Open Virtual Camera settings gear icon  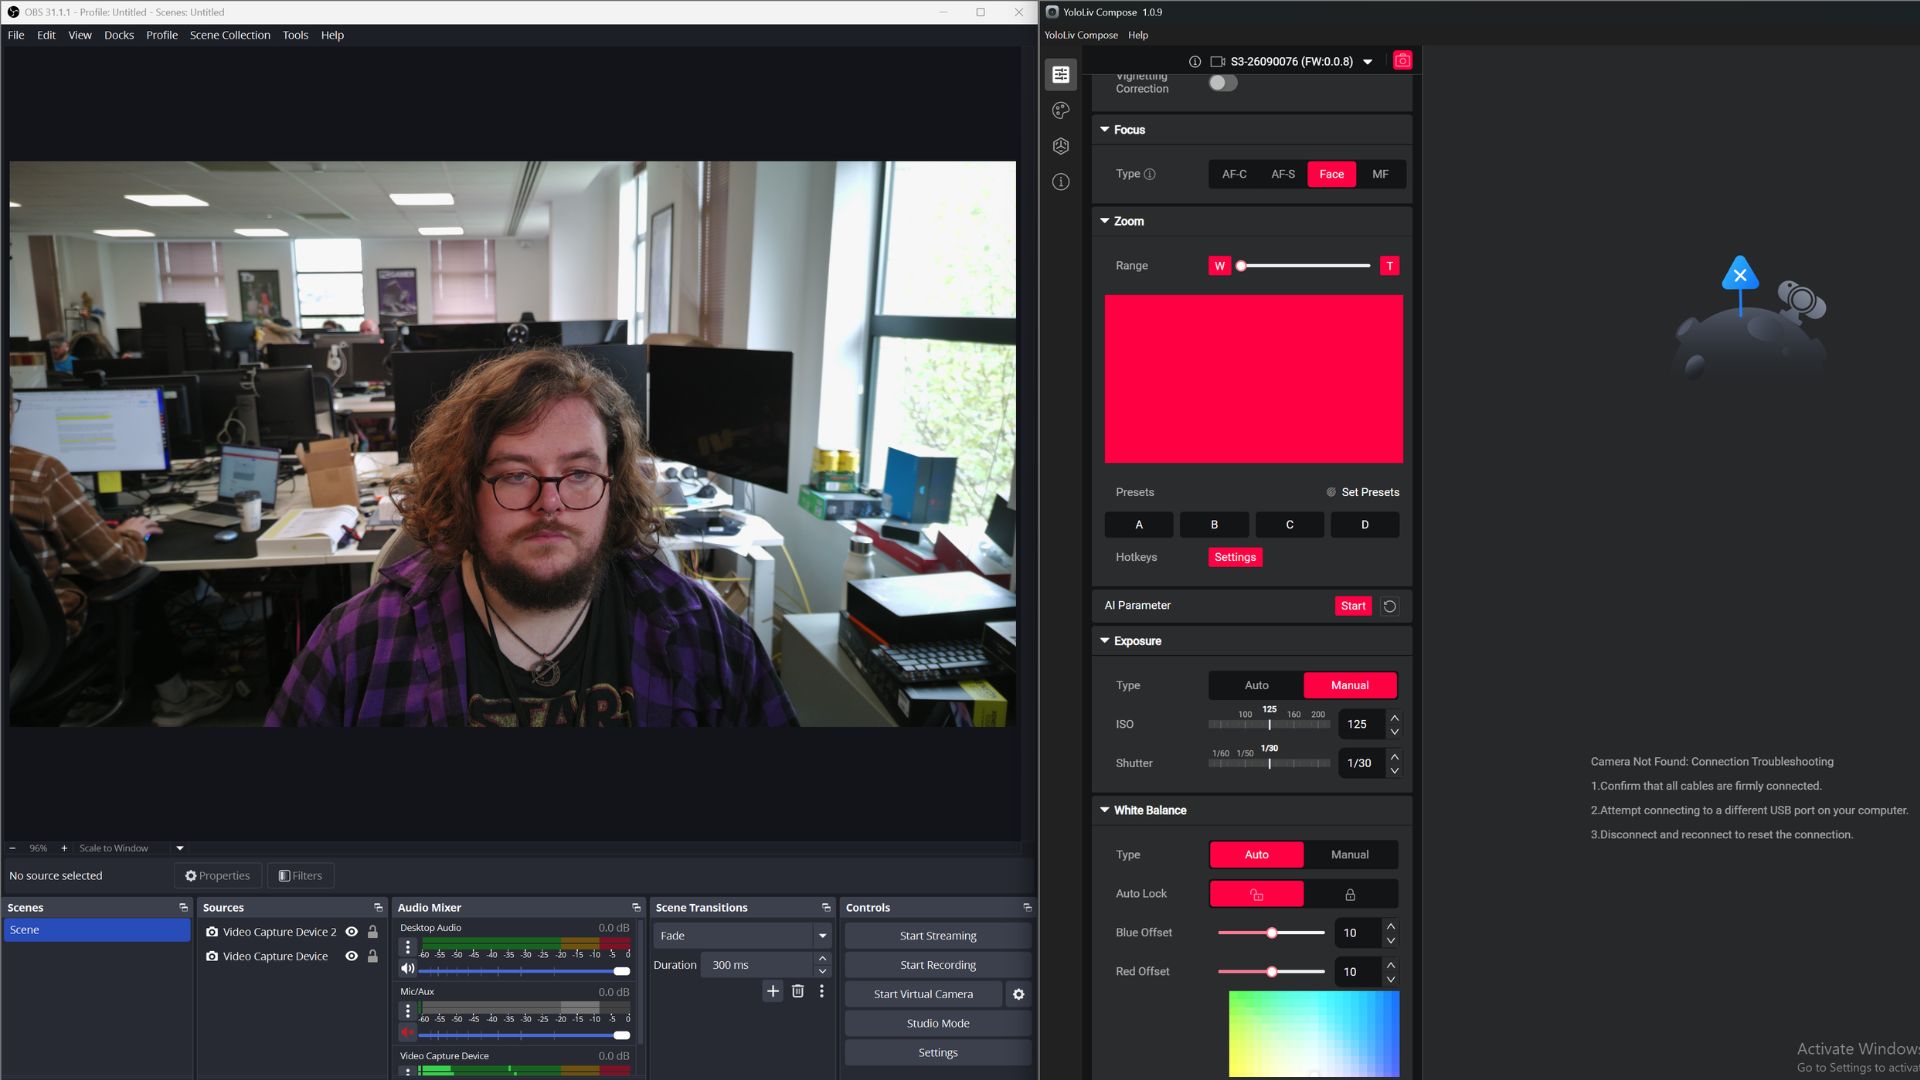1018,994
